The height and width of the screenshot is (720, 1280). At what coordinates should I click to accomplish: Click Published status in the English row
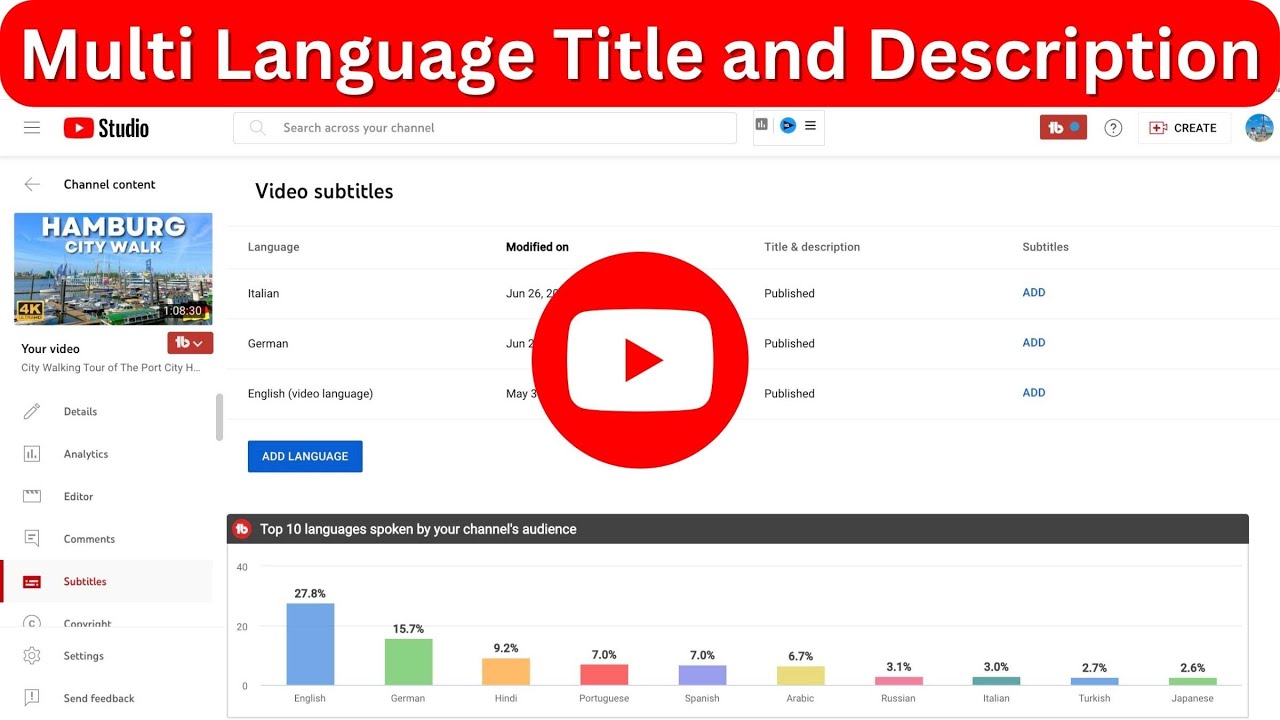click(789, 393)
